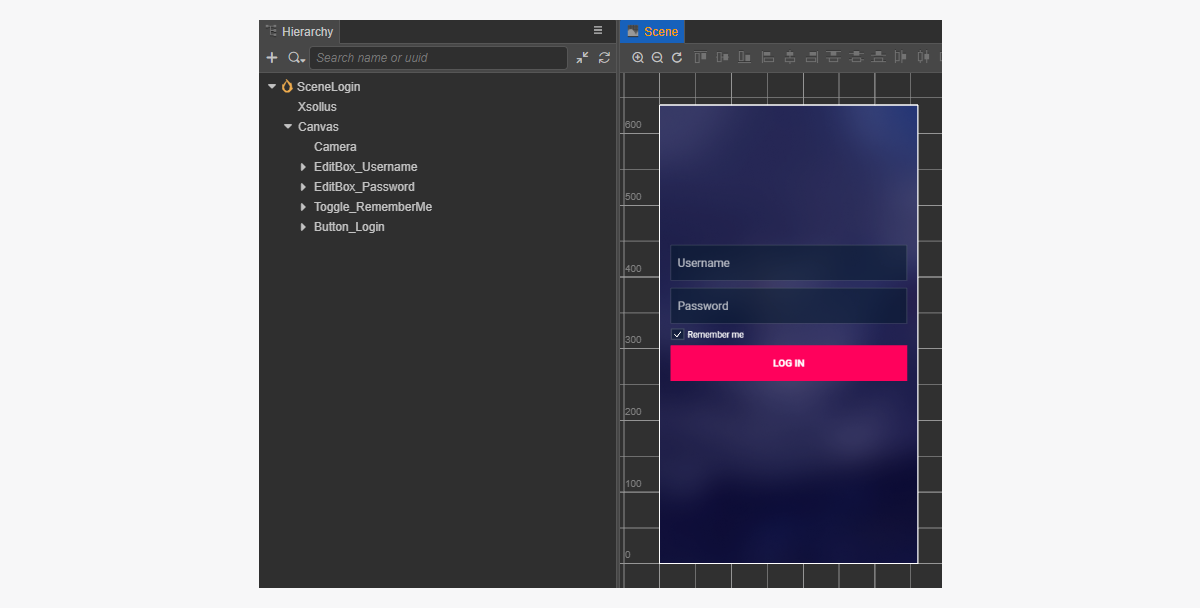Zoom in the Scene view
1200x608 pixels.
[638, 58]
